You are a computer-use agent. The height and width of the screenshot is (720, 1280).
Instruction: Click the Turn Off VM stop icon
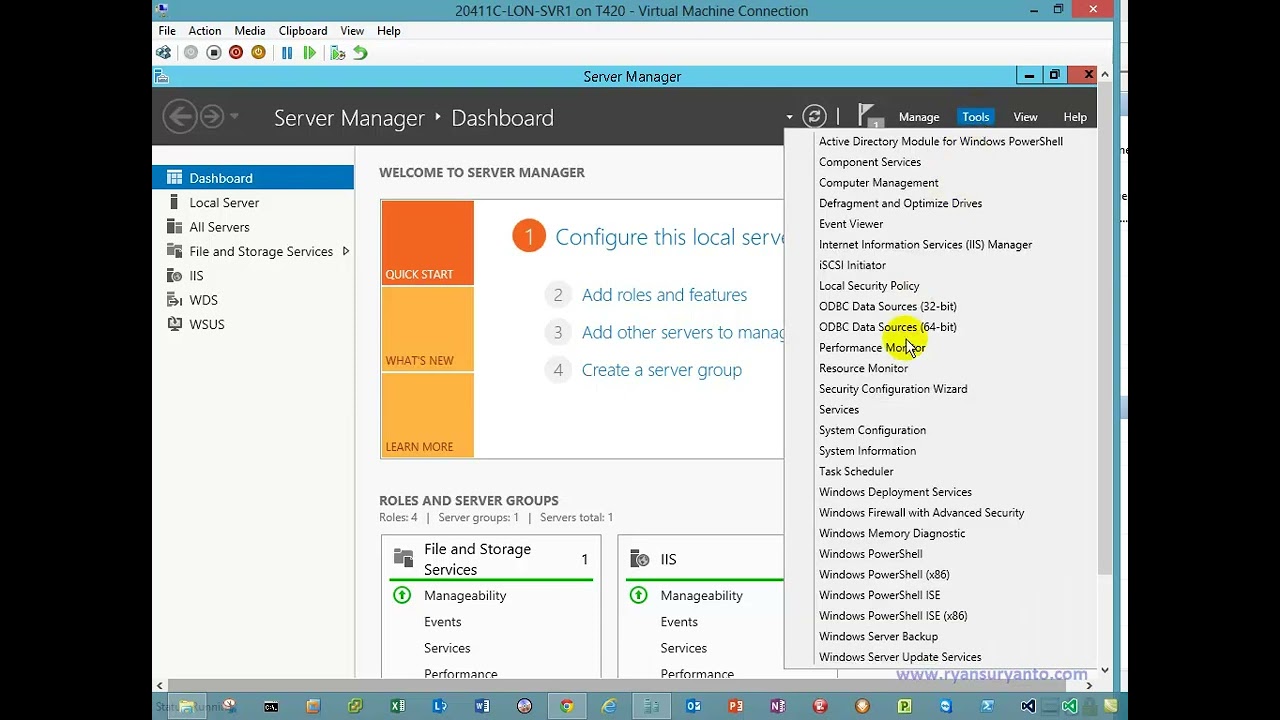(214, 53)
